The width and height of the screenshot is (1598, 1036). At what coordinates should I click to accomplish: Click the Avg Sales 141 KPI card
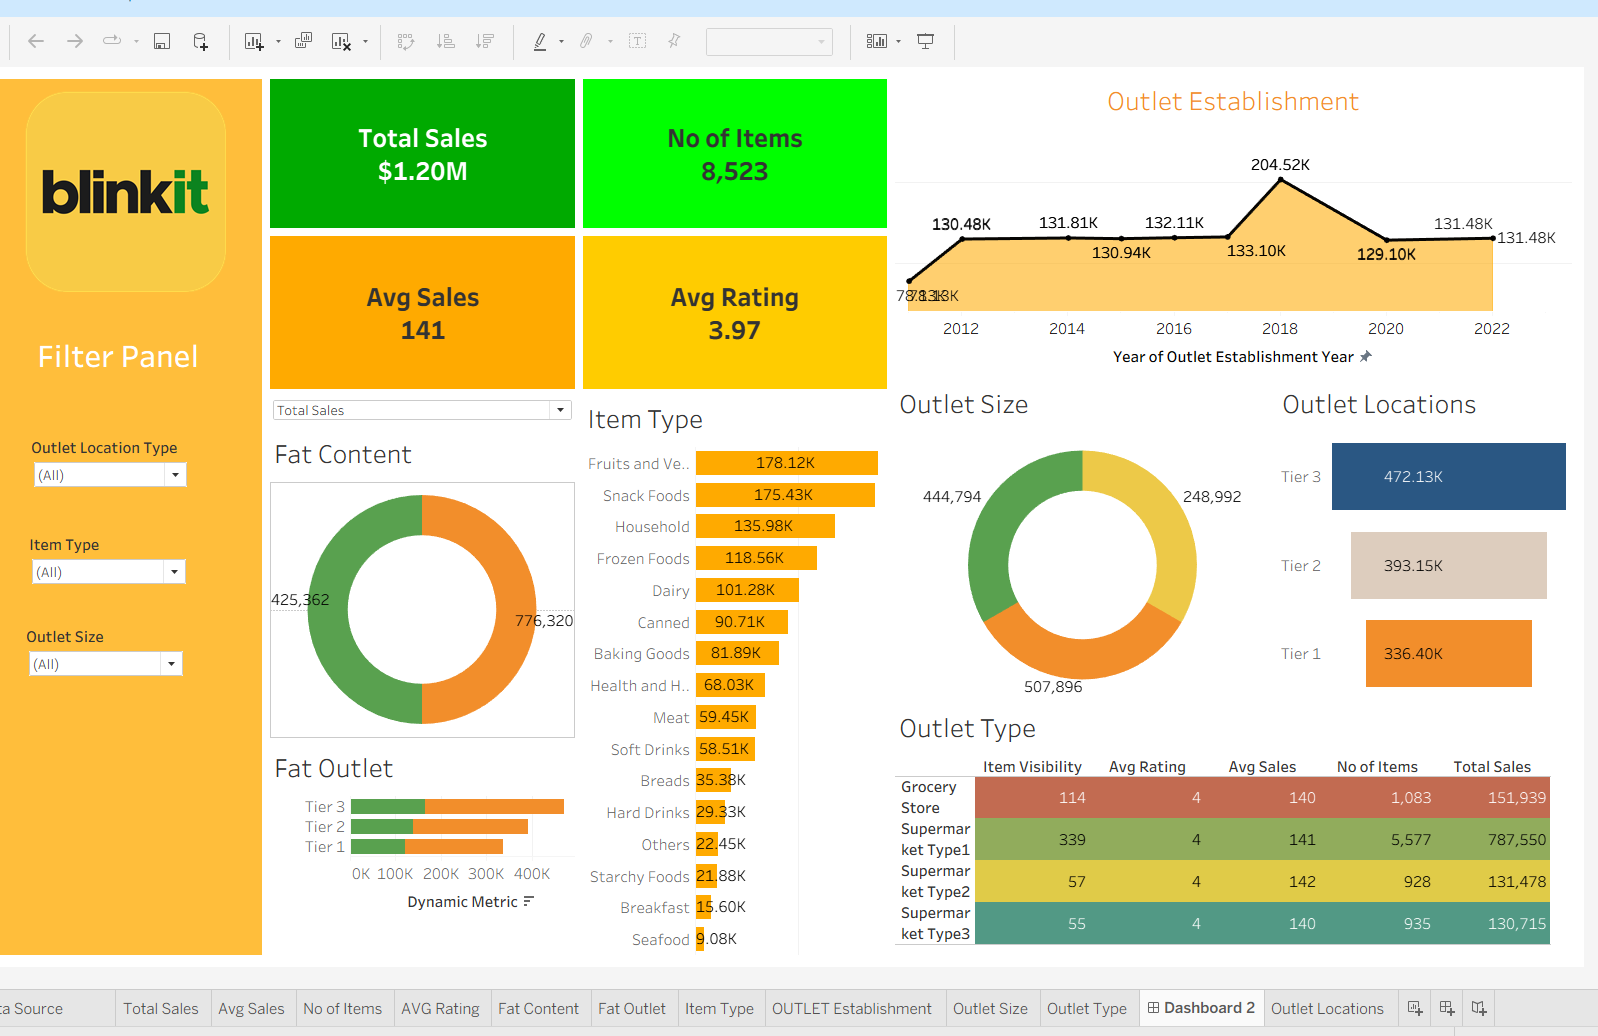point(422,312)
